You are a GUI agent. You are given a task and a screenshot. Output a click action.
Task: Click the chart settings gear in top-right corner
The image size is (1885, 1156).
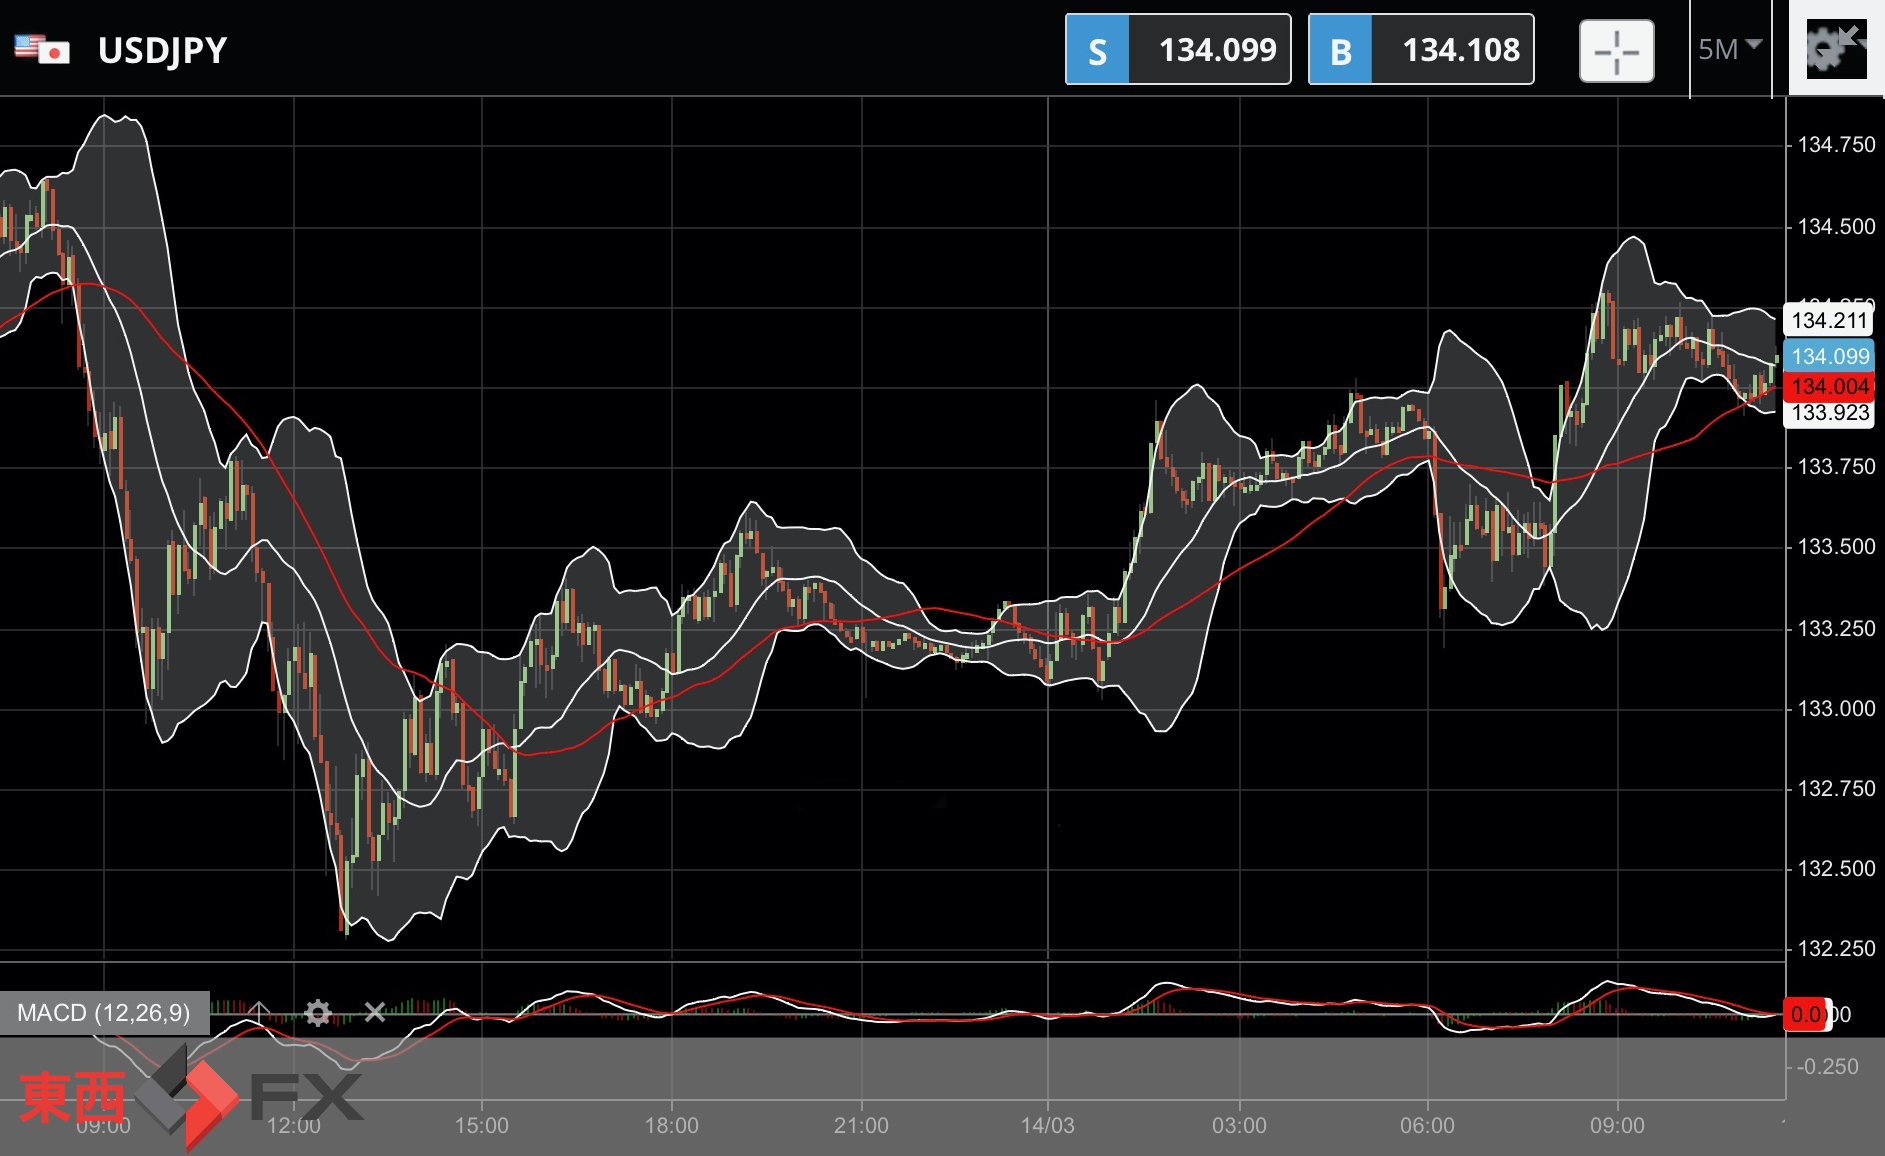[x=1836, y=49]
